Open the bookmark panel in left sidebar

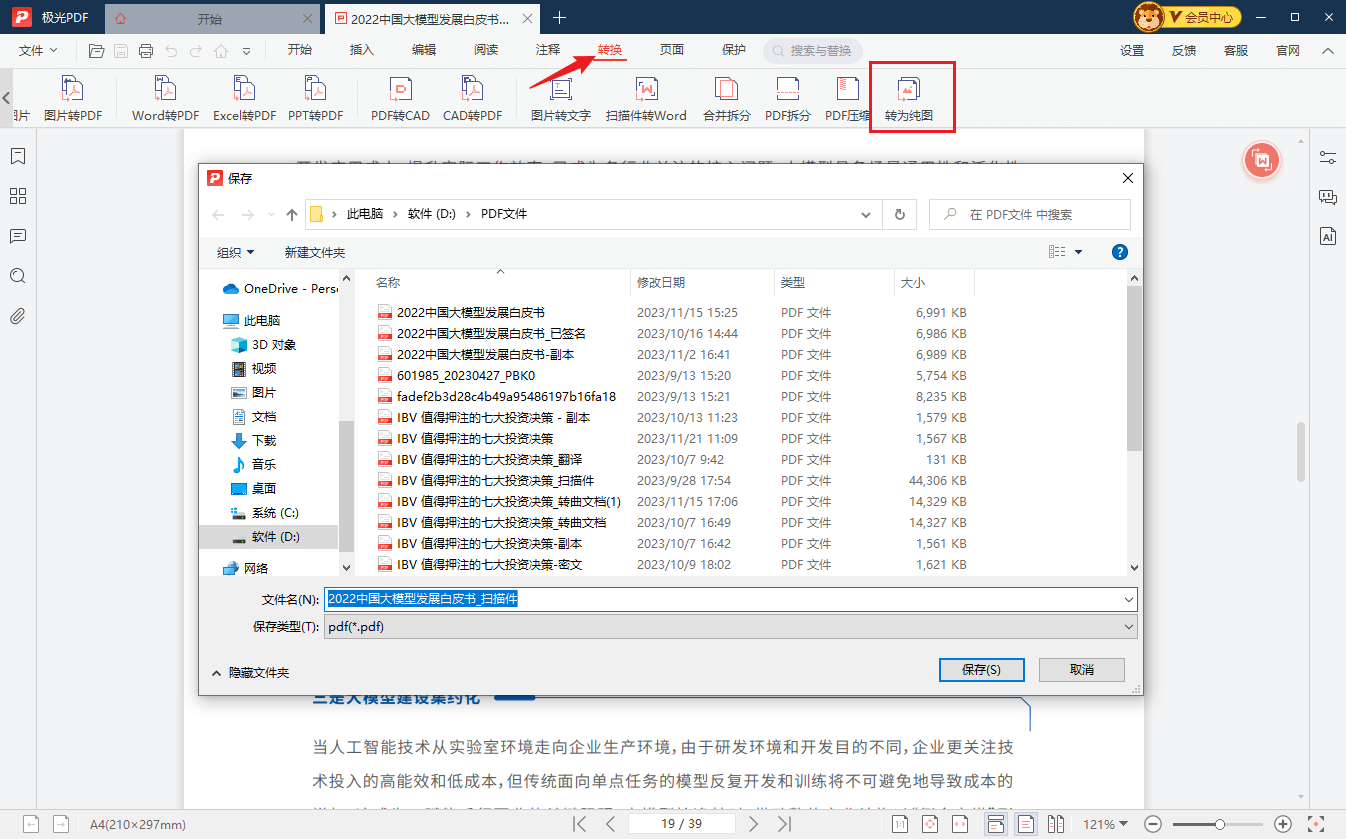coord(17,156)
